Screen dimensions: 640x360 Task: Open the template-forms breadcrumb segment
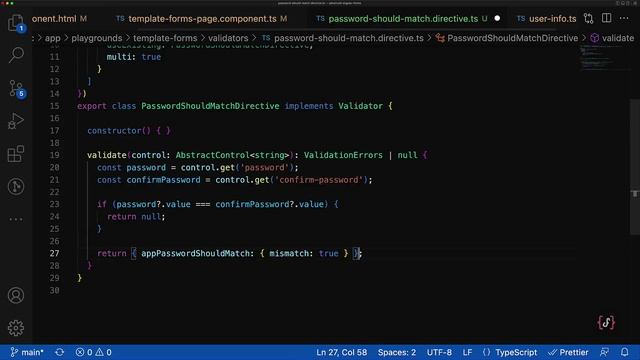coord(165,38)
